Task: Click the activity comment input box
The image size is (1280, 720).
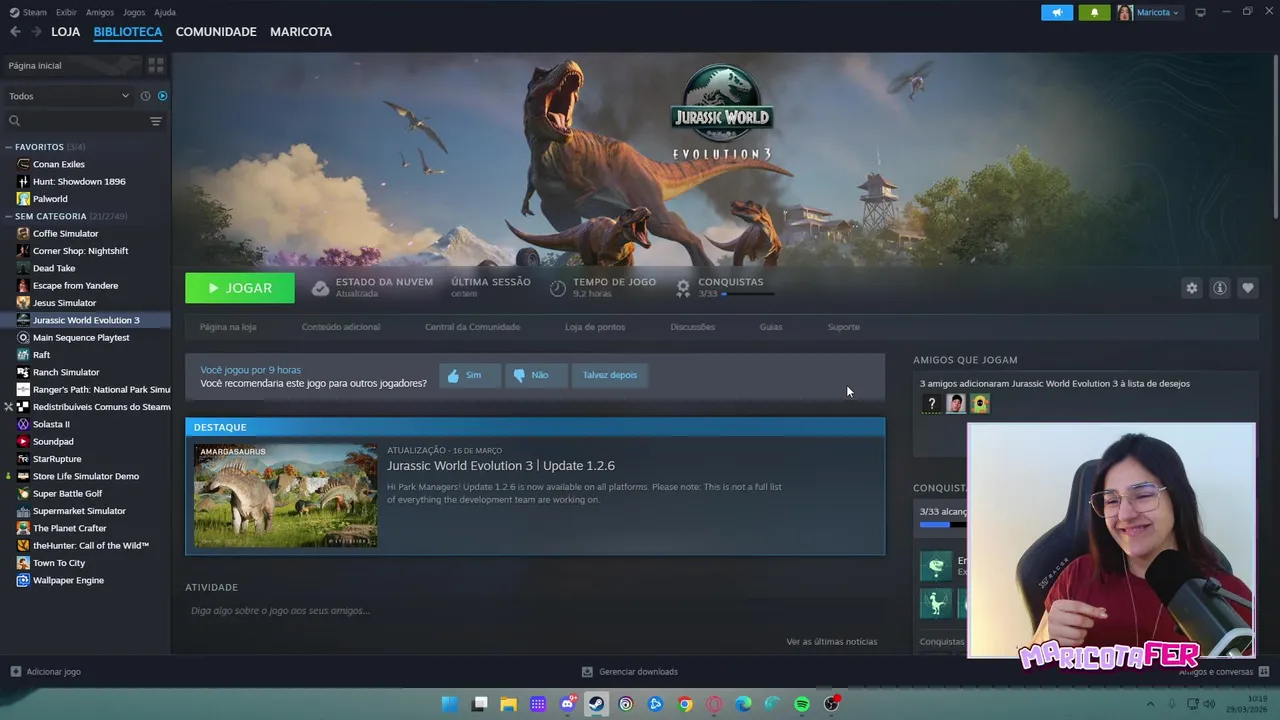Action: click(535, 611)
